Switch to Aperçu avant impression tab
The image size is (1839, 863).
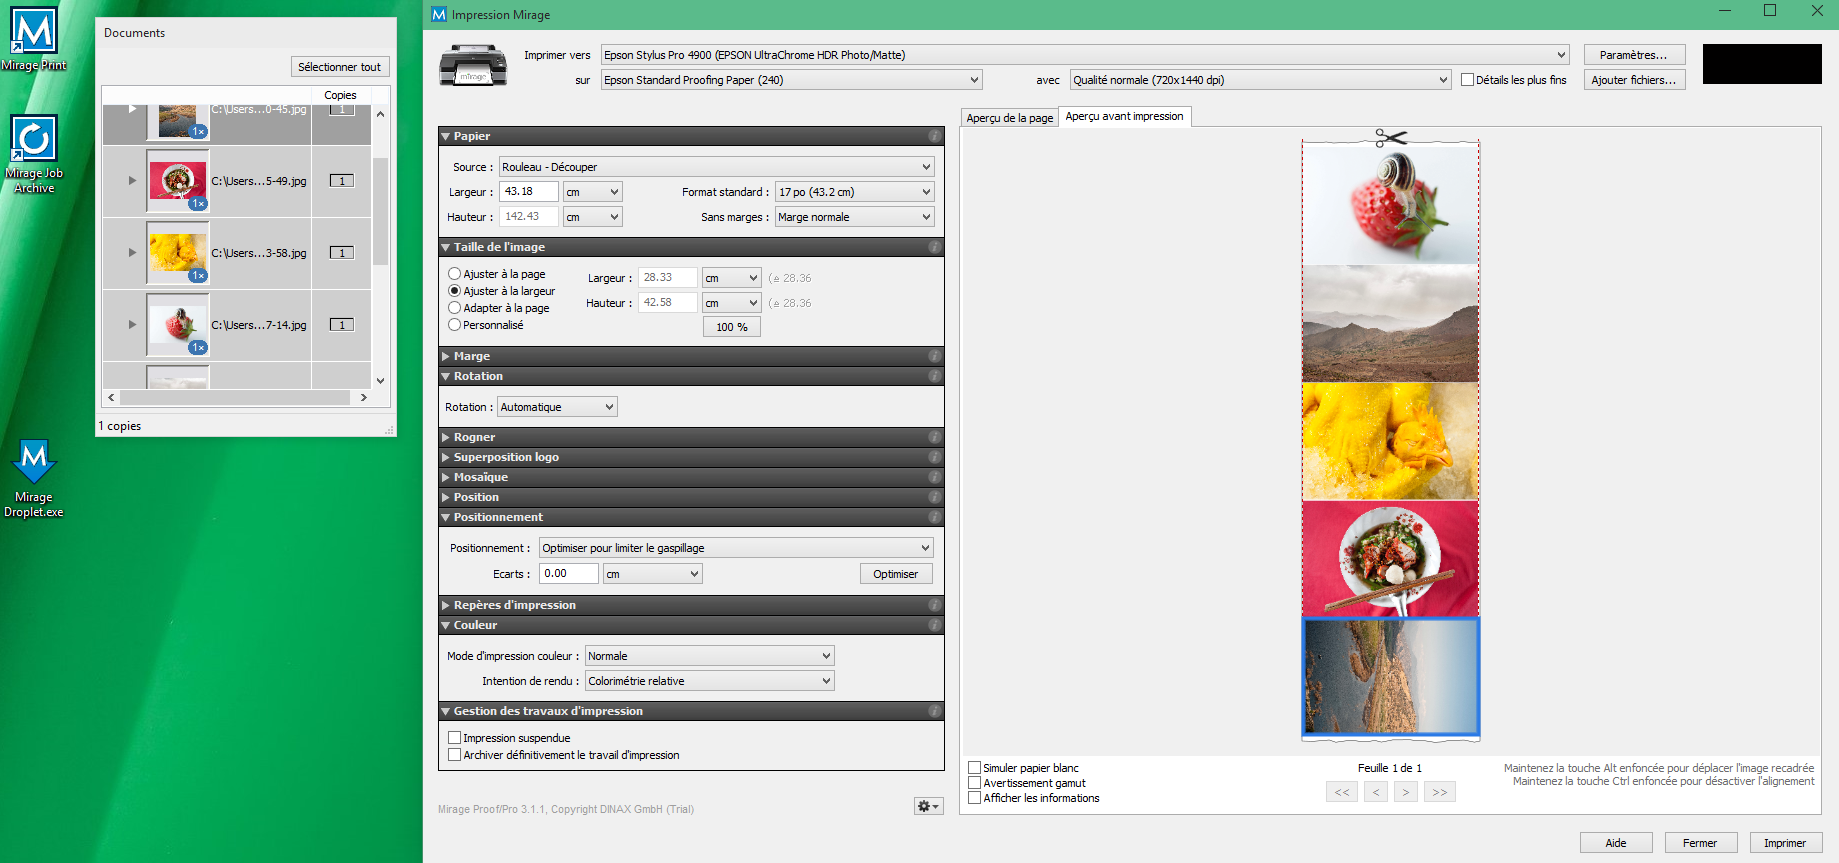click(1124, 116)
